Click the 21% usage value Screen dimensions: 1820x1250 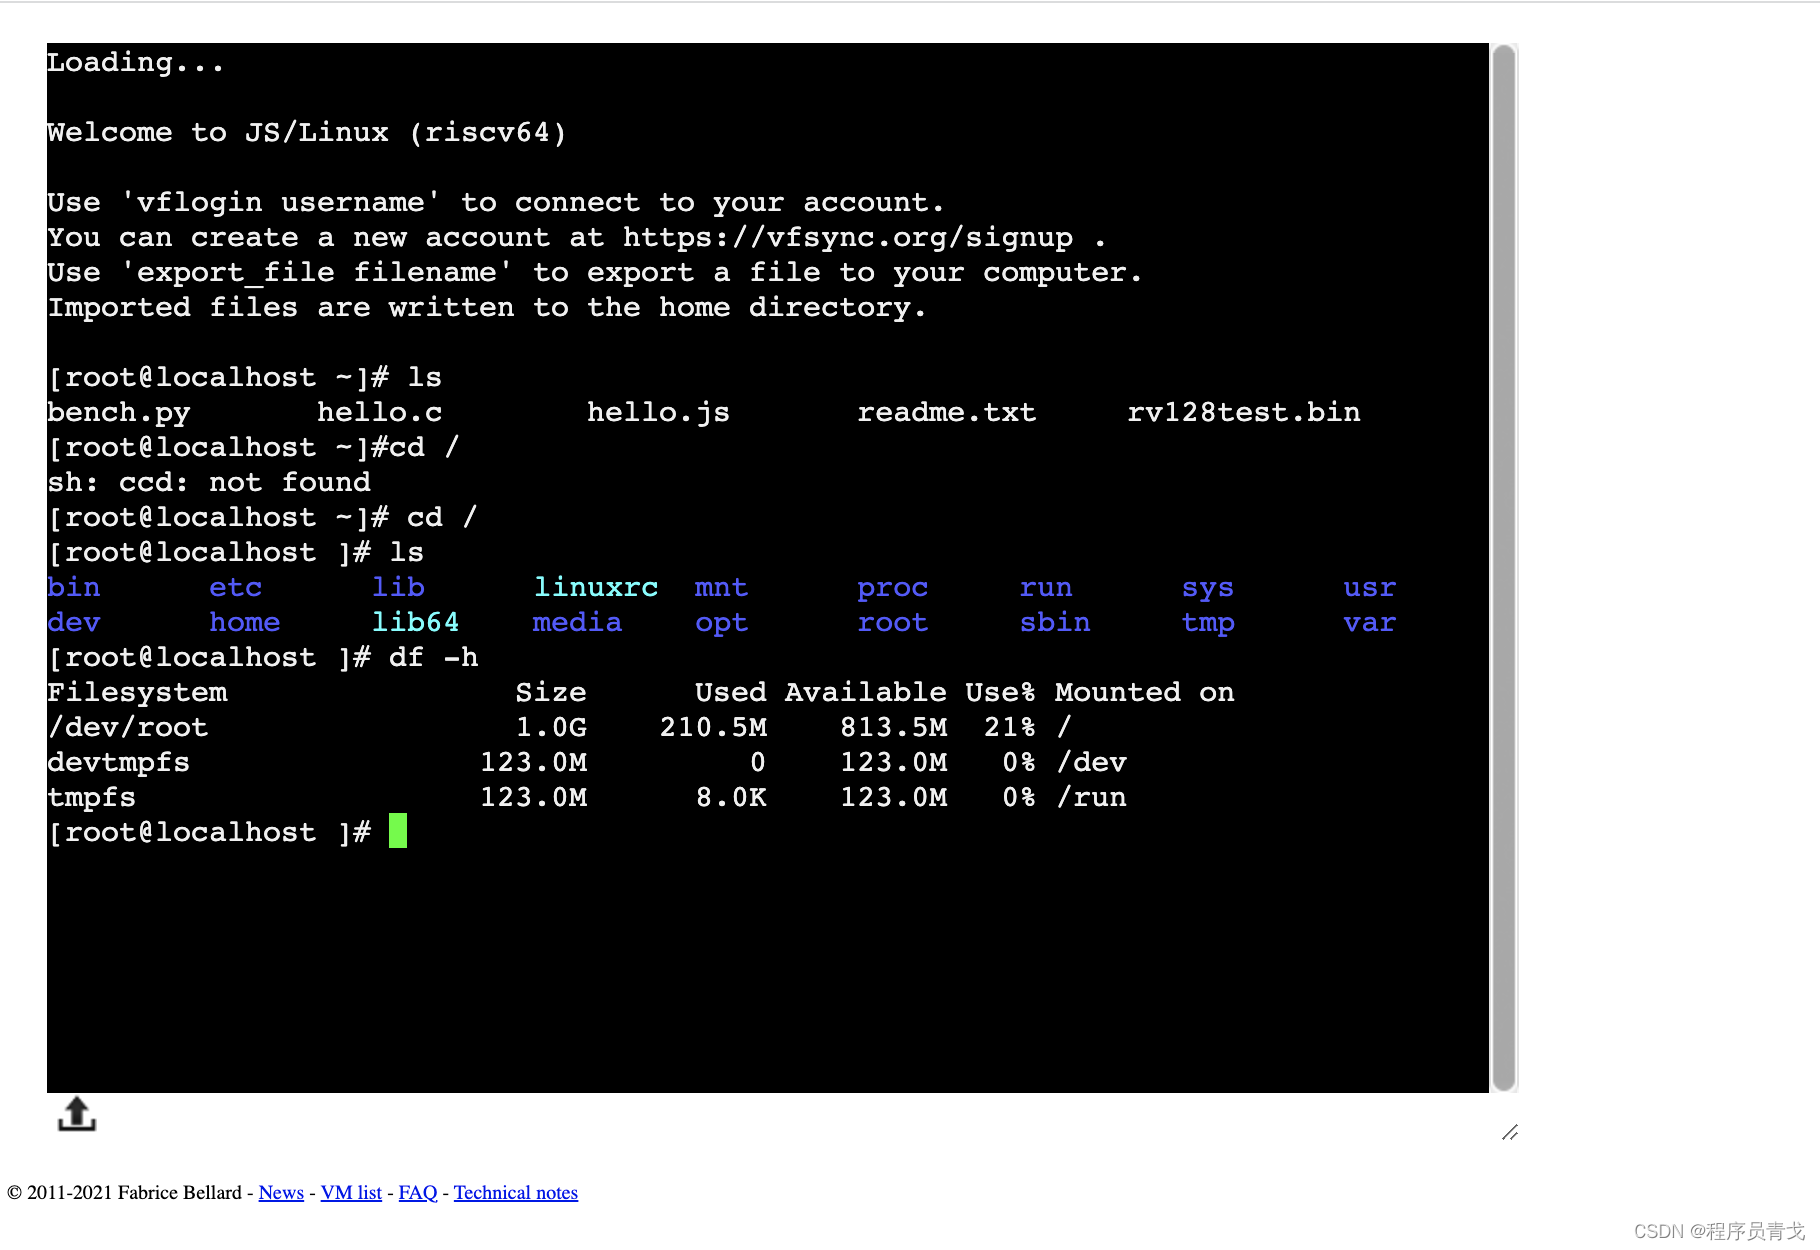click(x=1010, y=727)
